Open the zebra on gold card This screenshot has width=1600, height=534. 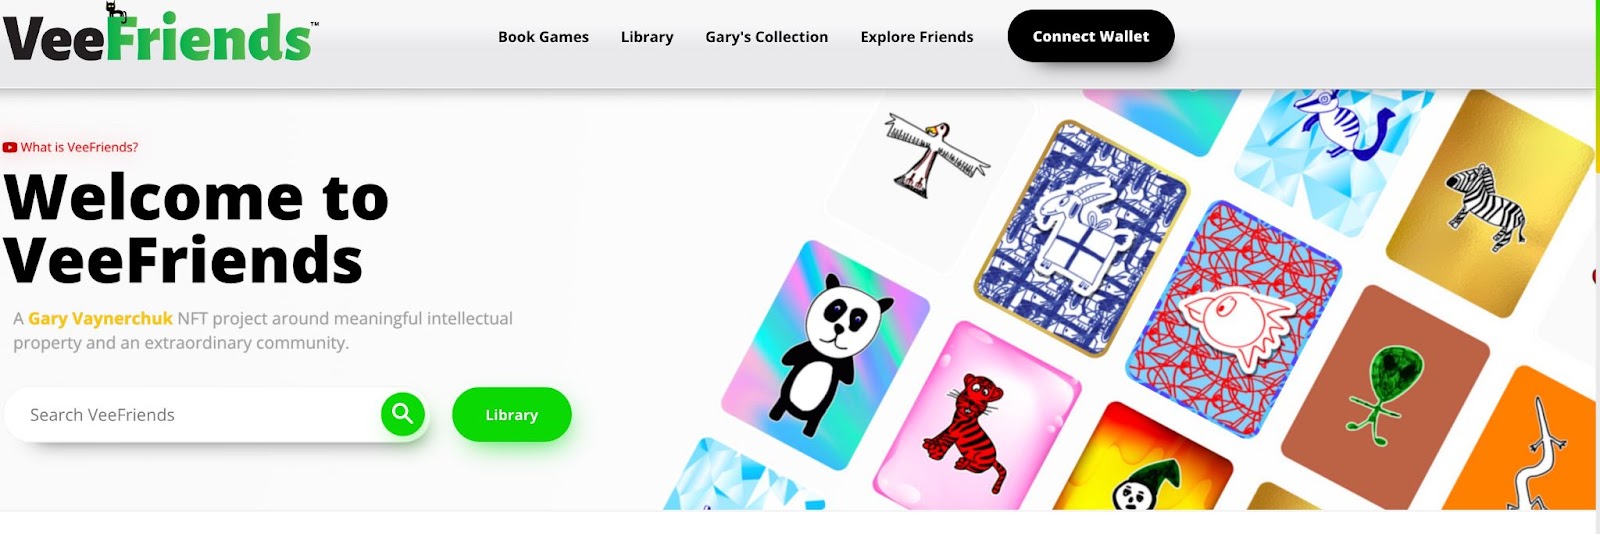pos(1490,205)
